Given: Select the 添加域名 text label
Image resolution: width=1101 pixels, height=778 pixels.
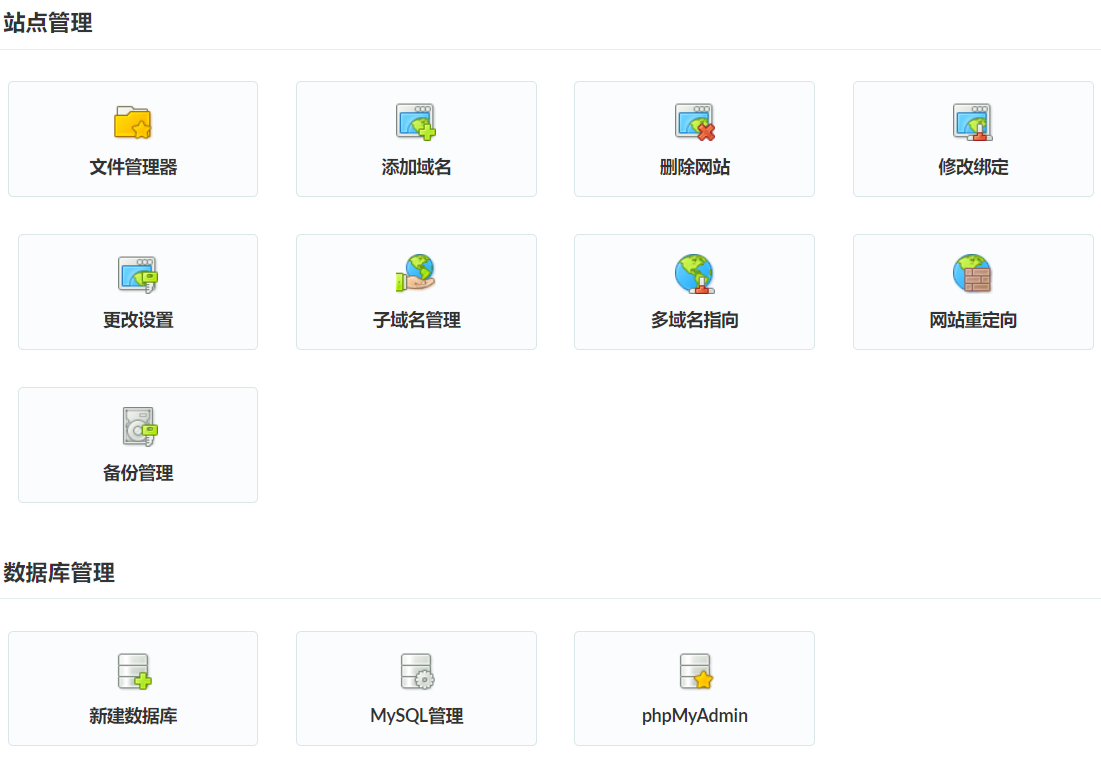Looking at the screenshot, I should pyautogui.click(x=416, y=167).
